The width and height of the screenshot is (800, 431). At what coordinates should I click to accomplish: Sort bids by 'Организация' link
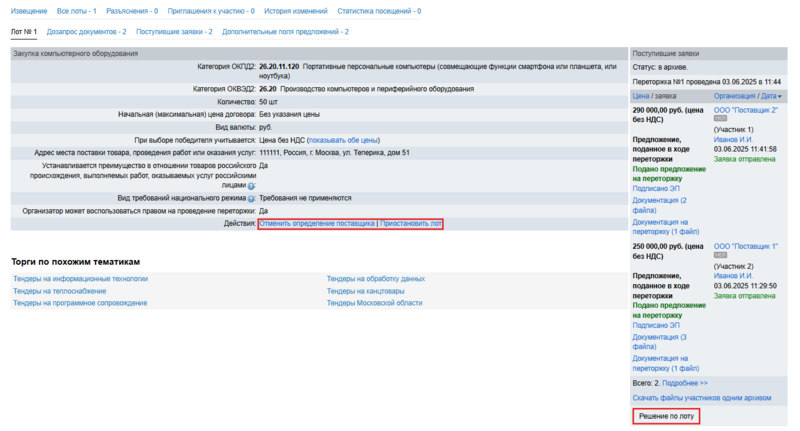pyautogui.click(x=734, y=96)
